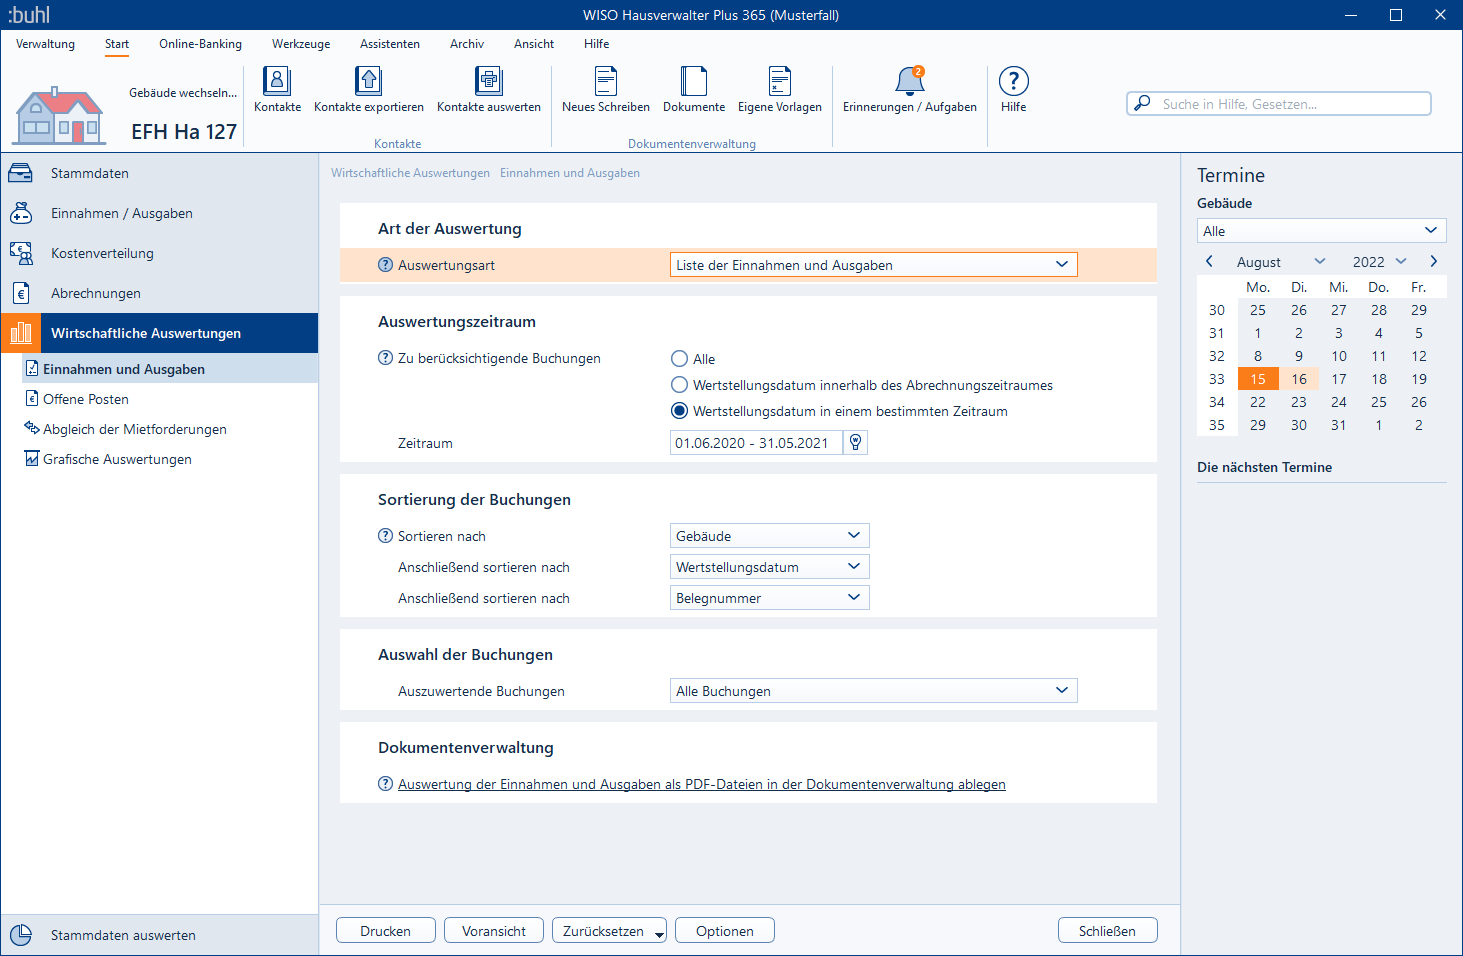Switch to the Online-Banking tab
1463x956 pixels.
coord(200,44)
